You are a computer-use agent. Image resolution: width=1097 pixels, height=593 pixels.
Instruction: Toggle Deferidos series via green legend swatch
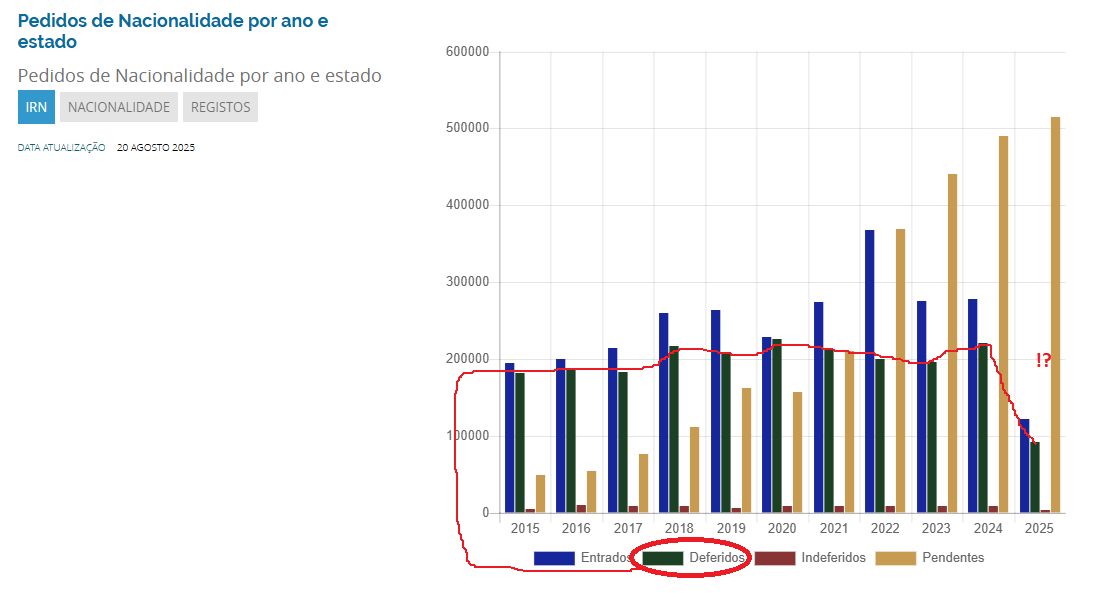(x=661, y=558)
